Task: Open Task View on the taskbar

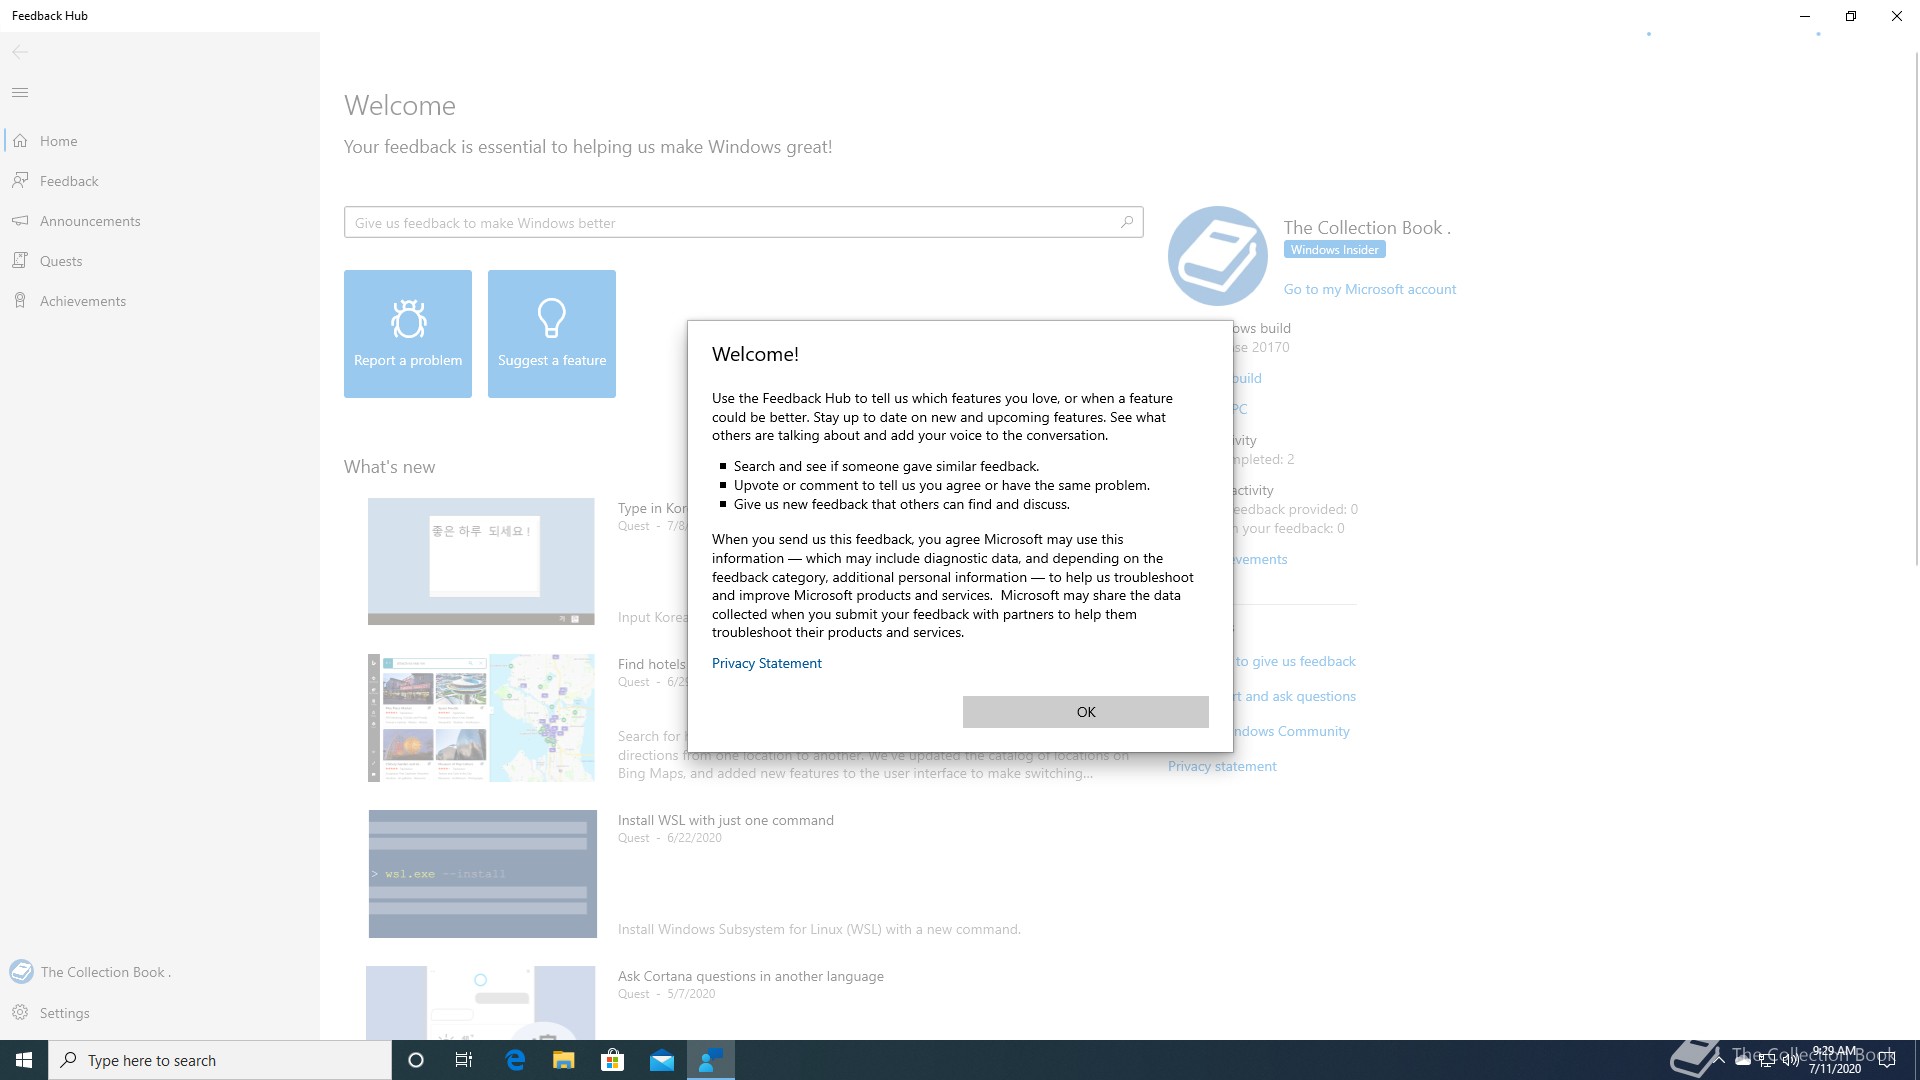Action: point(464,1060)
